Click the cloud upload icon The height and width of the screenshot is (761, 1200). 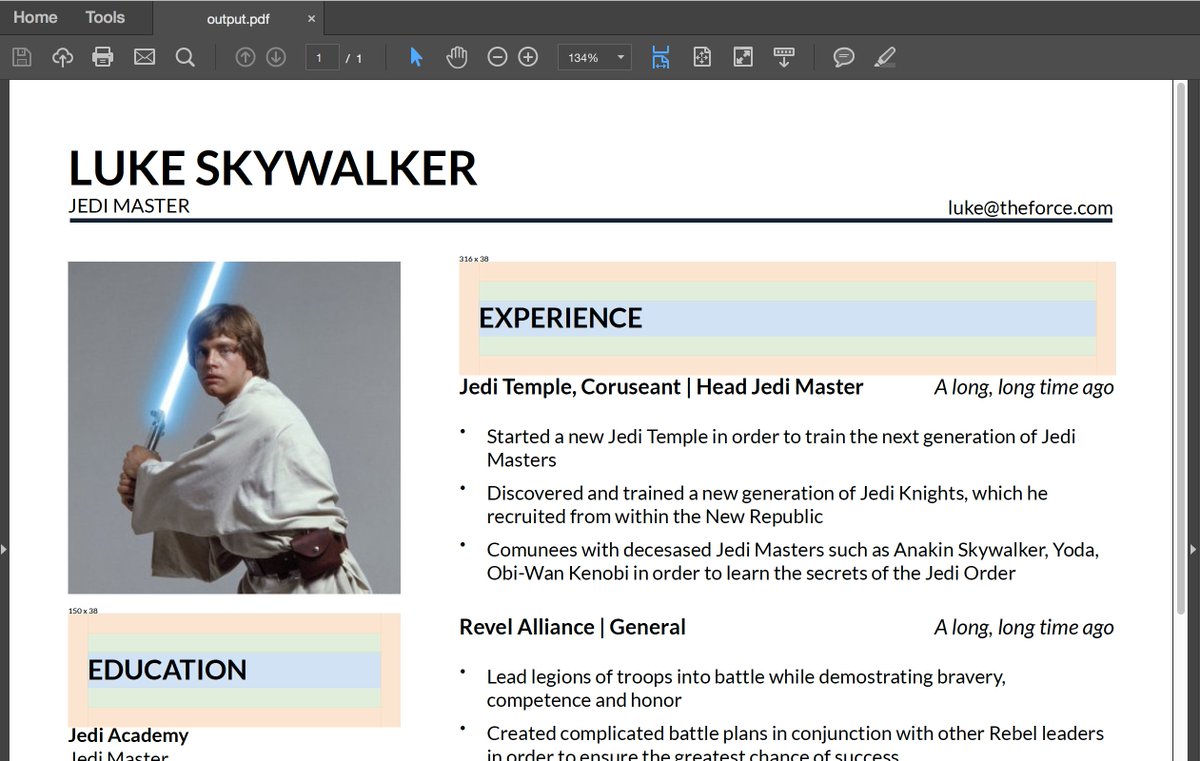(x=62, y=57)
